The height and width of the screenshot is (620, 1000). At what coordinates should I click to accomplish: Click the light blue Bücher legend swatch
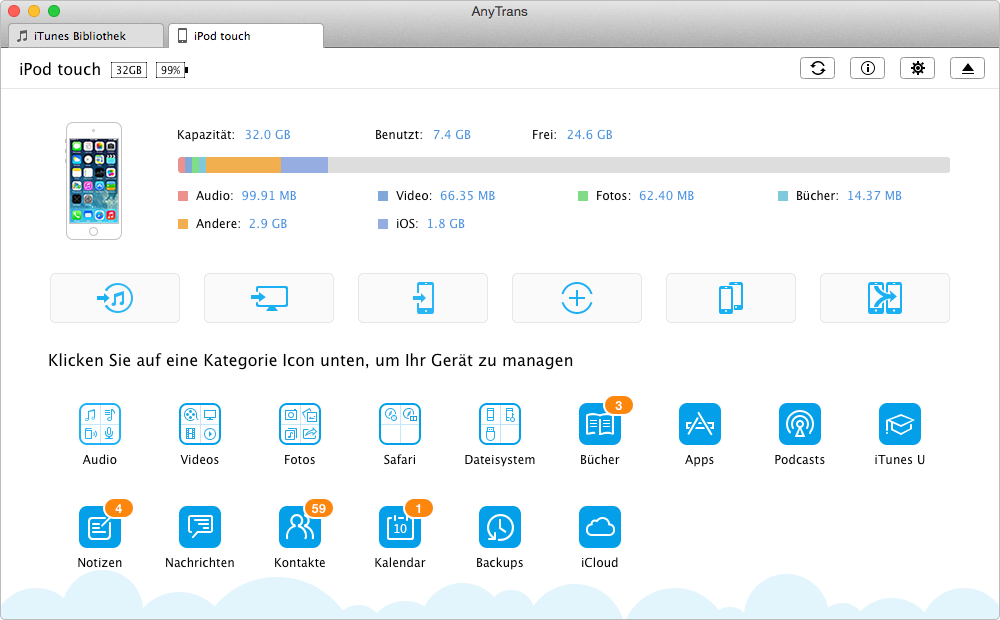click(783, 196)
